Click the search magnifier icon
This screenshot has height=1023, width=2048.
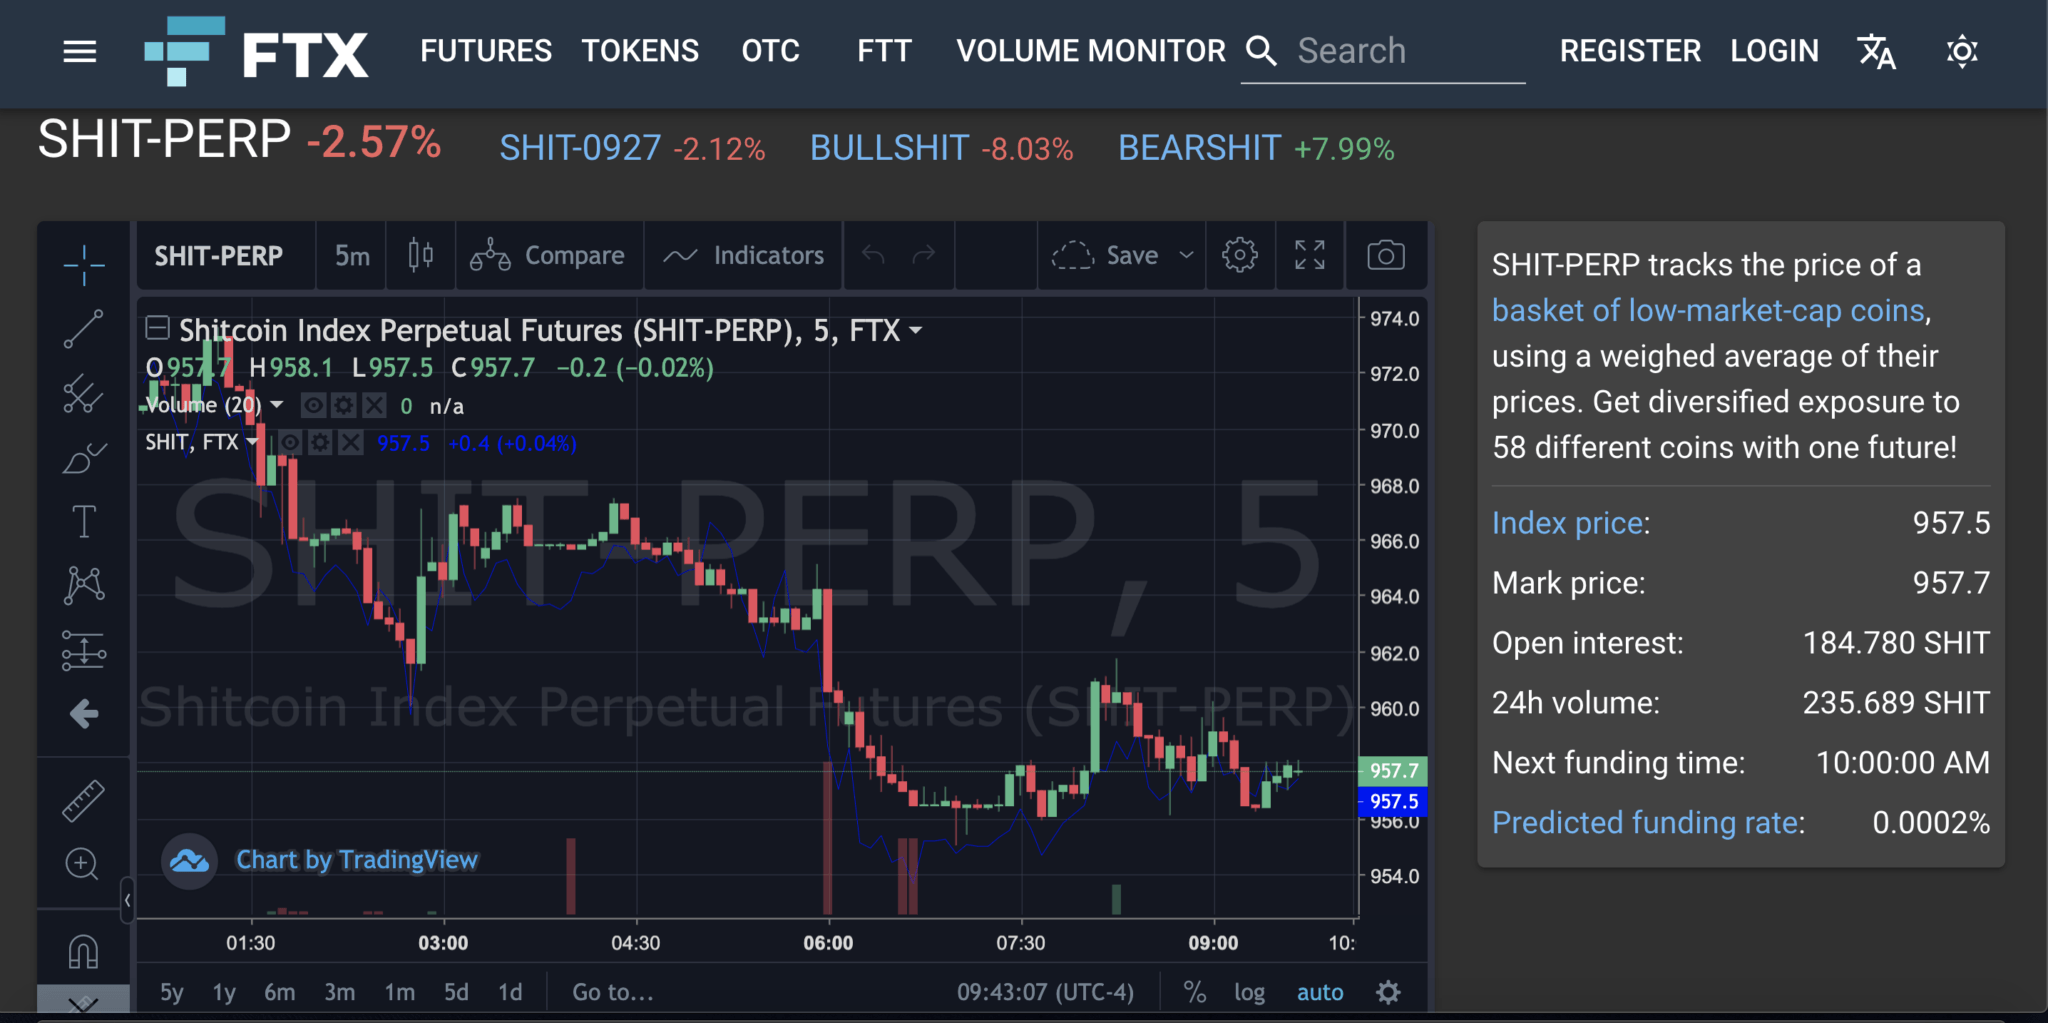coord(1261,51)
